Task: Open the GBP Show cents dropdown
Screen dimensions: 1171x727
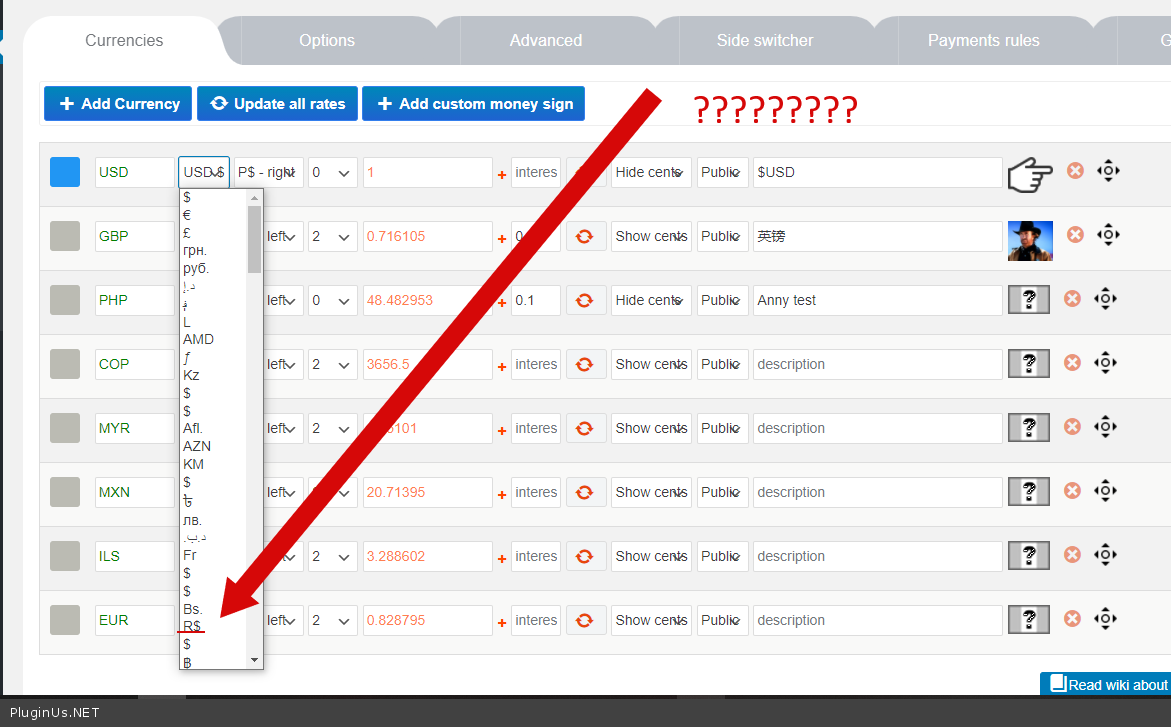Action: (651, 236)
